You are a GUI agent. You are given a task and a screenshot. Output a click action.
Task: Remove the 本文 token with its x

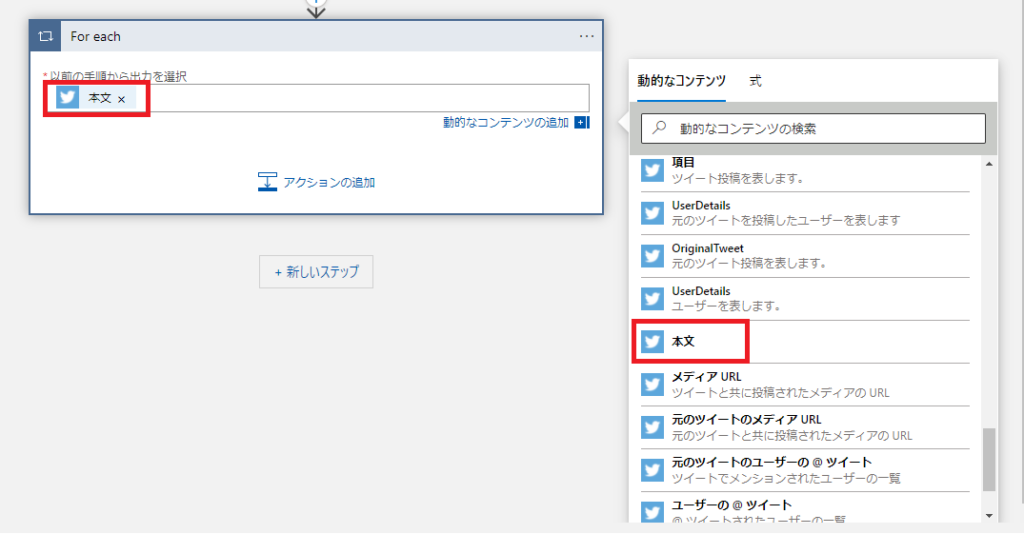(x=122, y=99)
